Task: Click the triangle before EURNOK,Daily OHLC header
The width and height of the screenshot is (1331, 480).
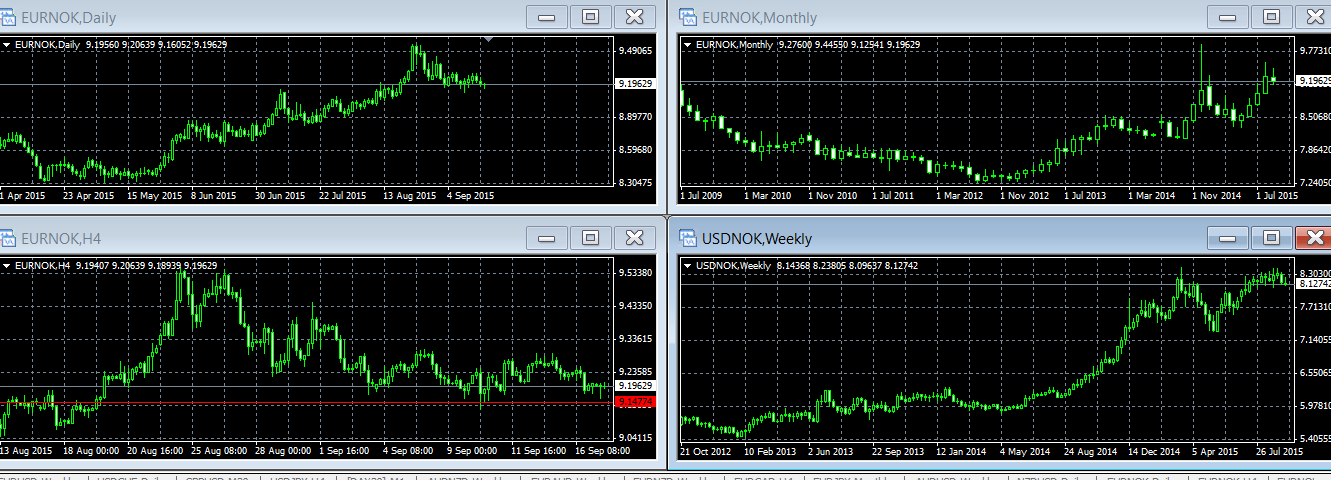Action: [x=6, y=45]
